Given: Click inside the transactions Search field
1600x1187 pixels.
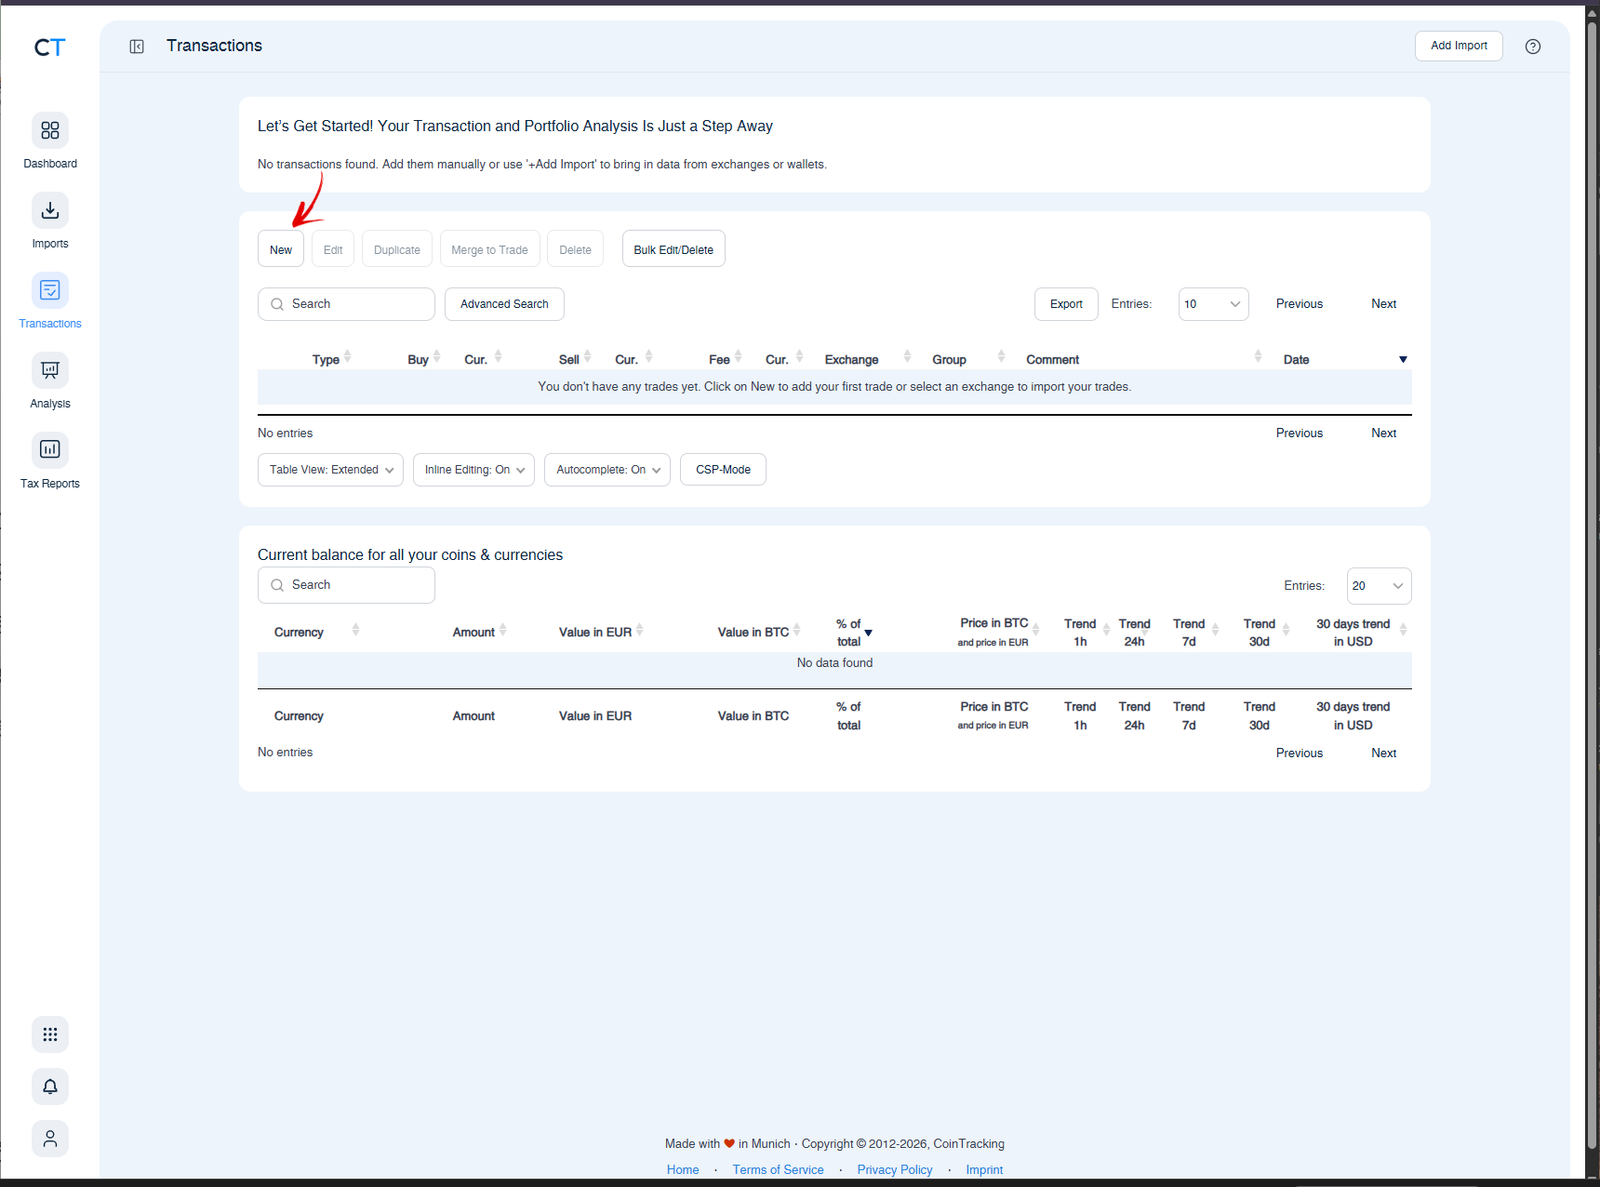Looking at the screenshot, I should tap(346, 303).
